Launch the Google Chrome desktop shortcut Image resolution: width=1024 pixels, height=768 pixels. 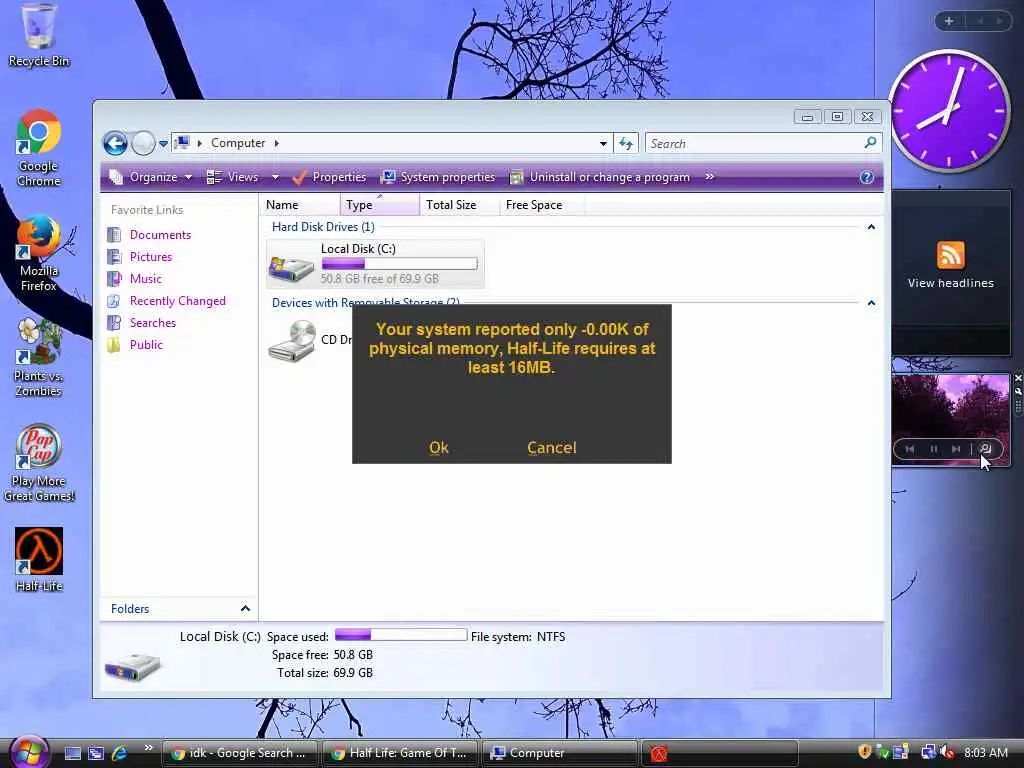[x=39, y=148]
